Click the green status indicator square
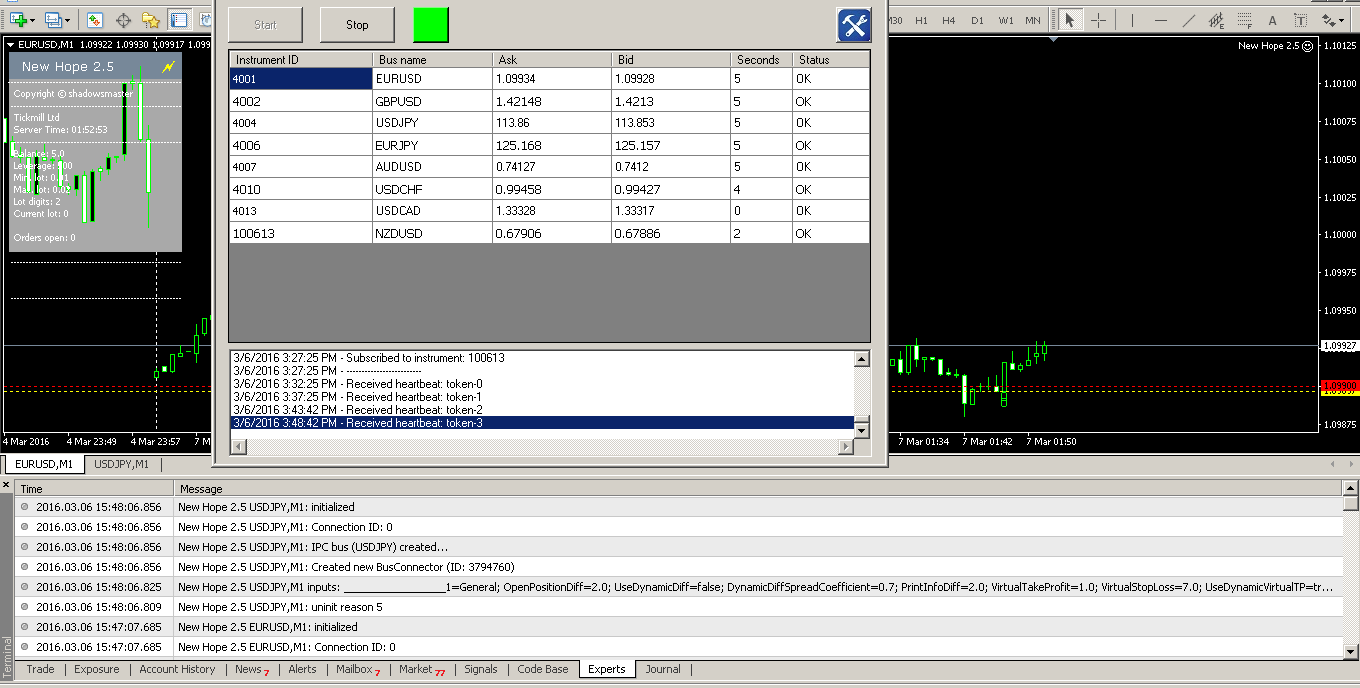Screen dimensions: 1360x688 click(x=431, y=25)
